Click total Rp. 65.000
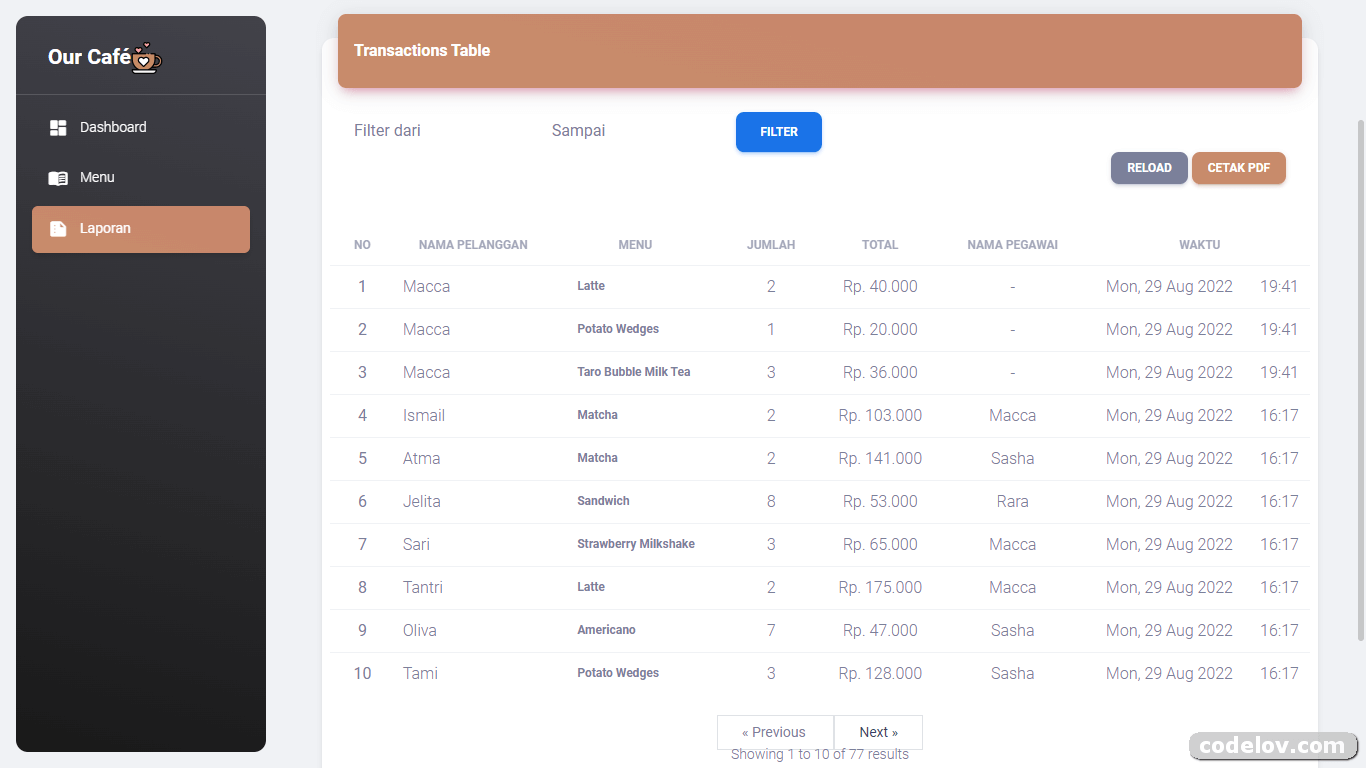 coord(880,544)
